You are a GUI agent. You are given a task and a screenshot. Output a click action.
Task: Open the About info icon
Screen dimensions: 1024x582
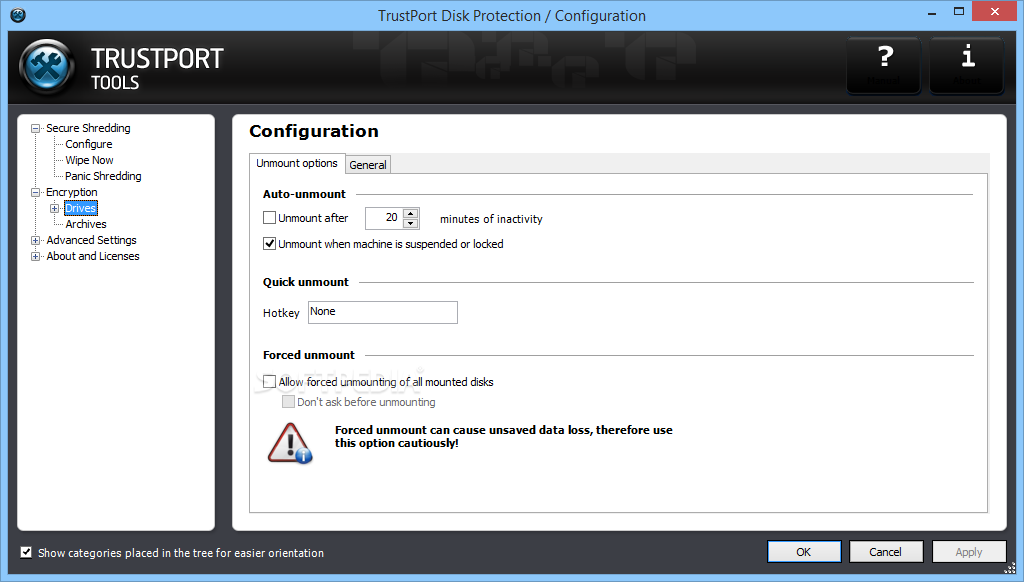(967, 65)
